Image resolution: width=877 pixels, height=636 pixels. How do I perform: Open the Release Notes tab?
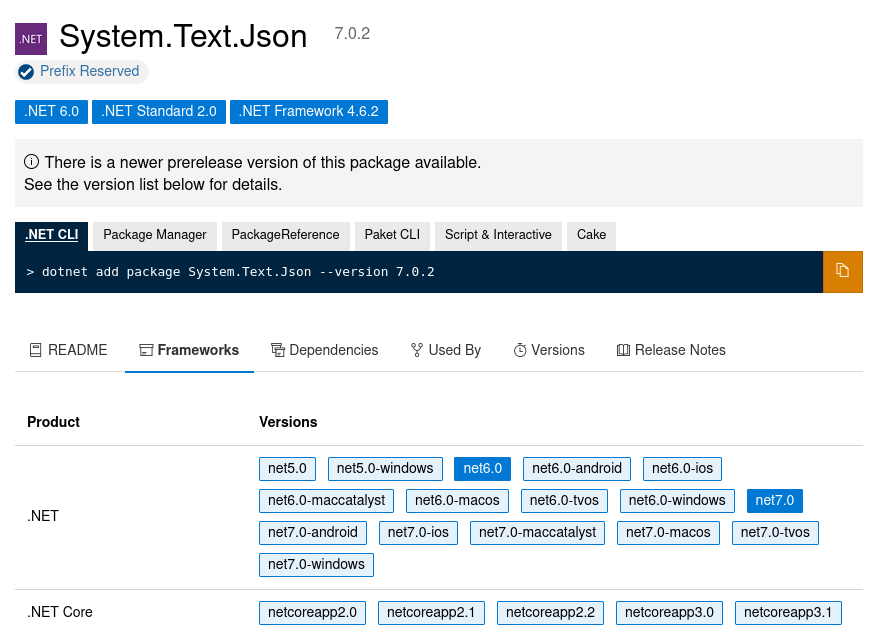tap(671, 350)
